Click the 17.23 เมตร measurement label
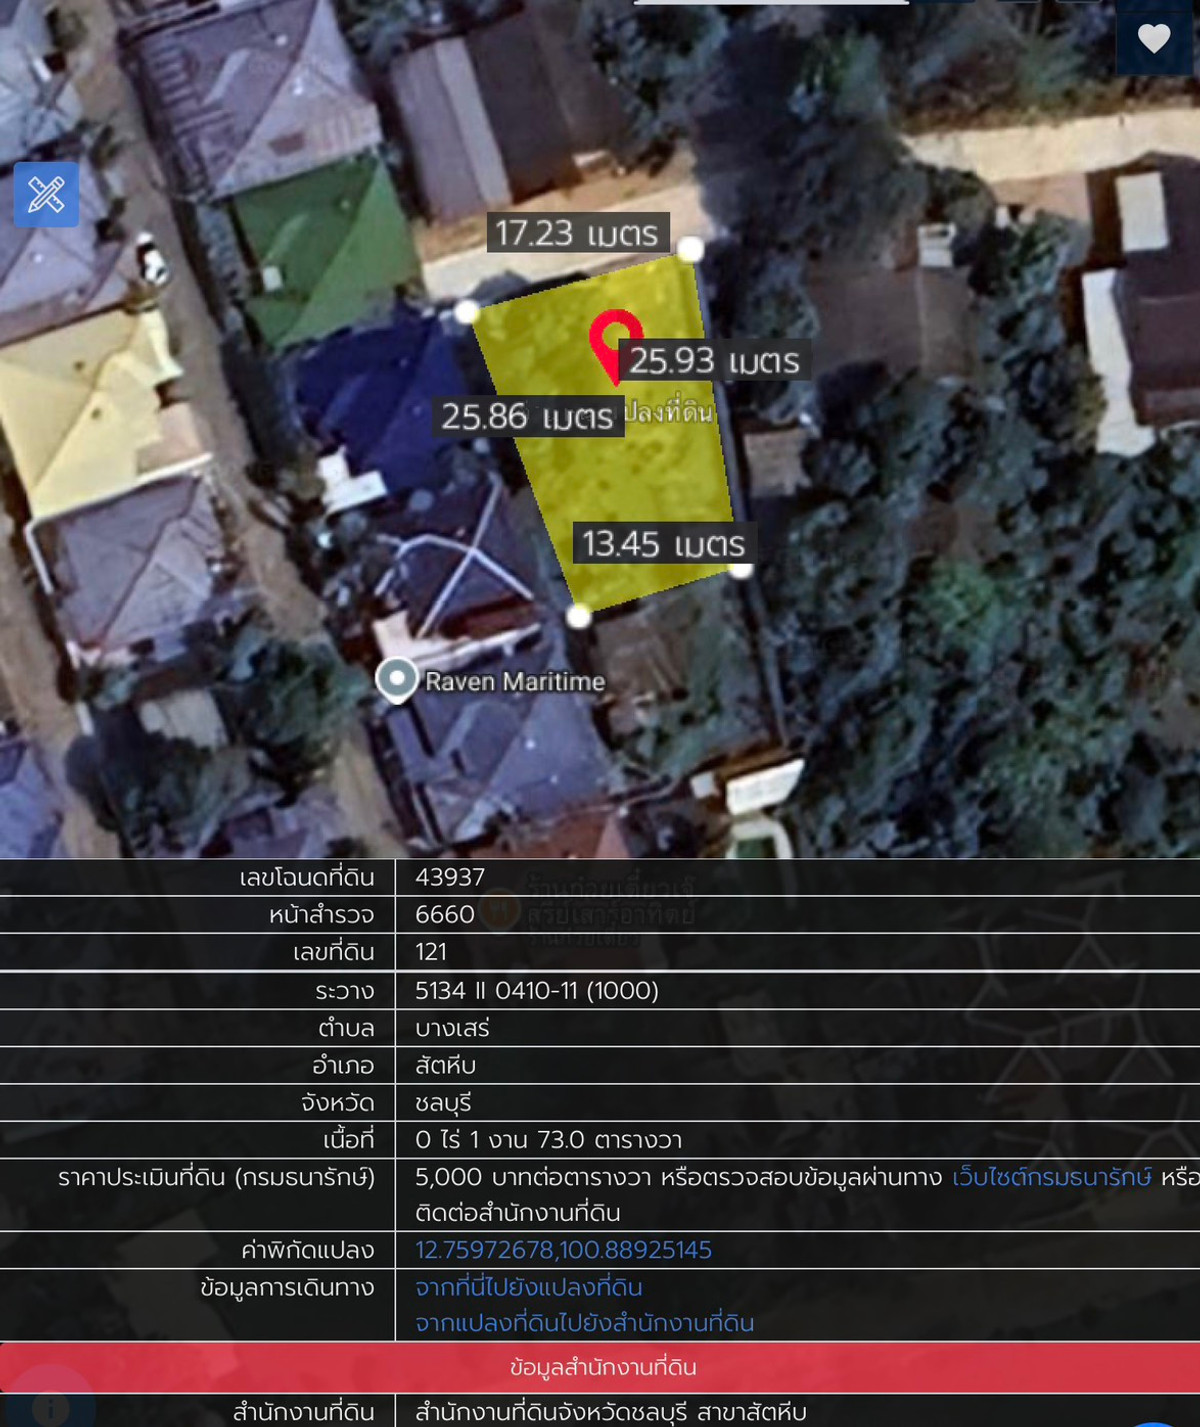1200x1427 pixels. [577, 233]
